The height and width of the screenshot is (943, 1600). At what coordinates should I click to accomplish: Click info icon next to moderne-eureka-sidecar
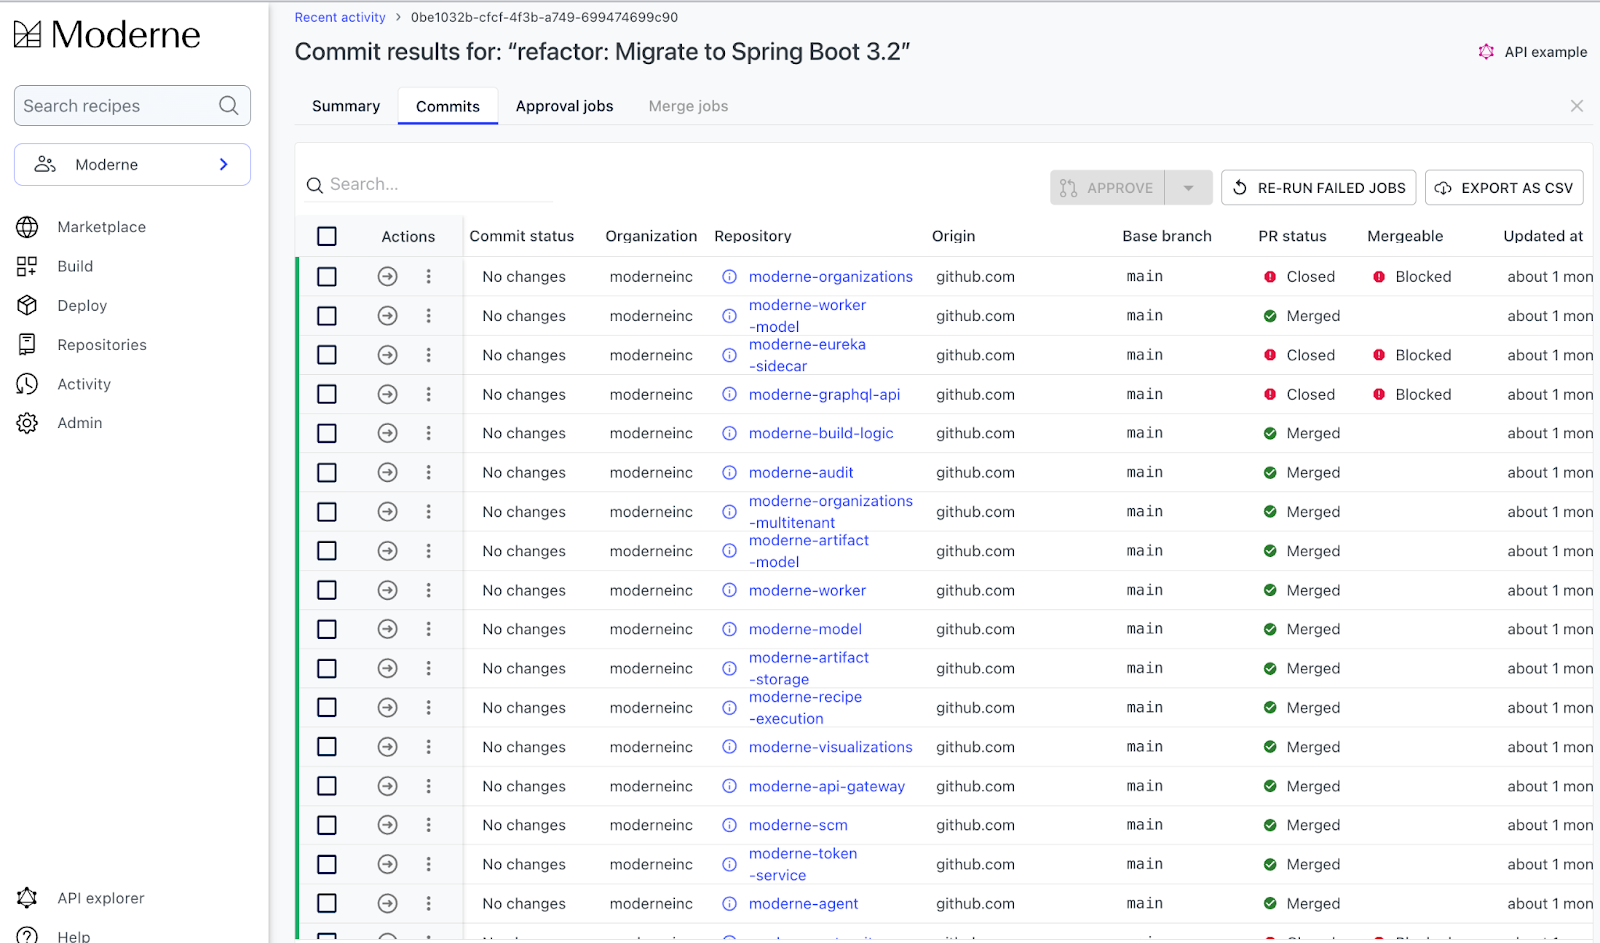[x=730, y=355]
